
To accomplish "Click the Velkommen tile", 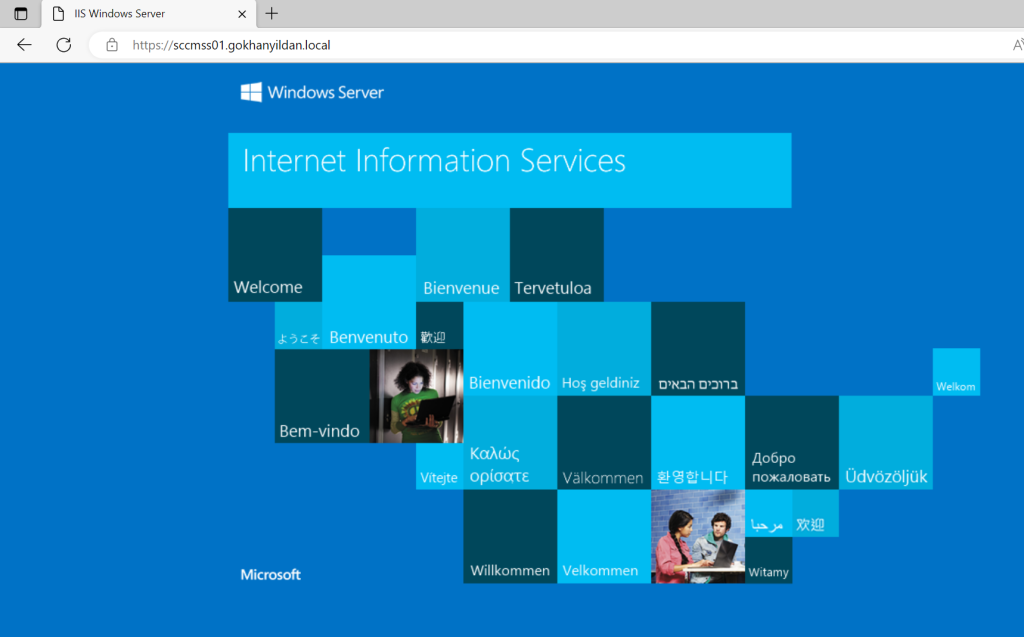I will [x=604, y=536].
